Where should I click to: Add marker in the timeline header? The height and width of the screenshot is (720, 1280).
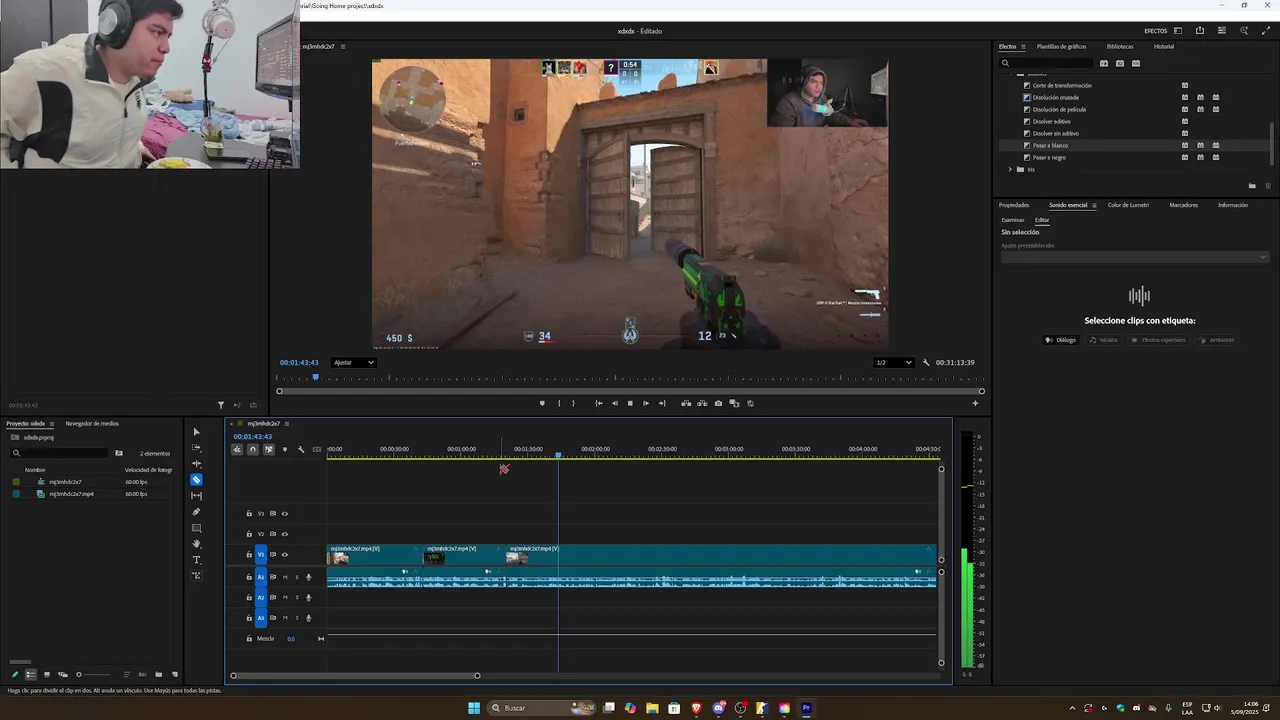pyautogui.click(x=285, y=450)
